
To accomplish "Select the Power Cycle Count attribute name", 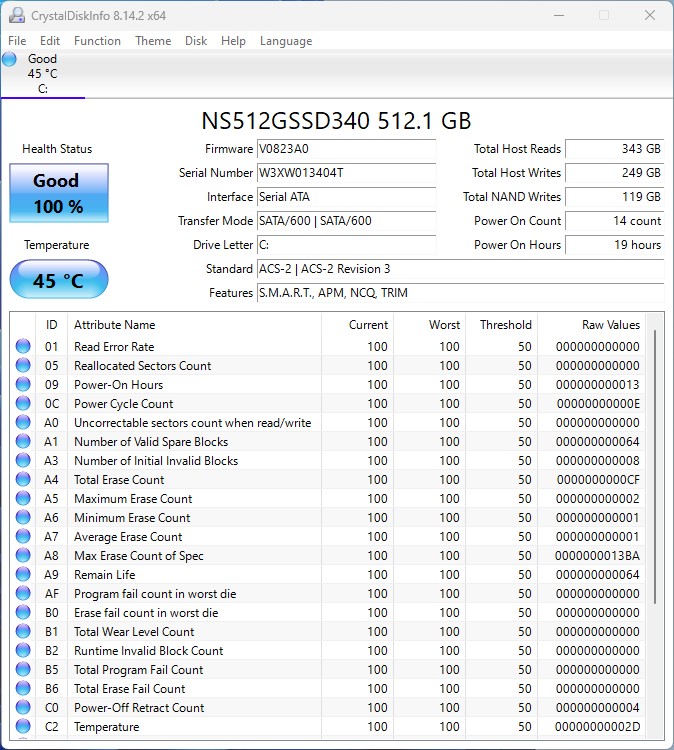I will click(x=123, y=404).
